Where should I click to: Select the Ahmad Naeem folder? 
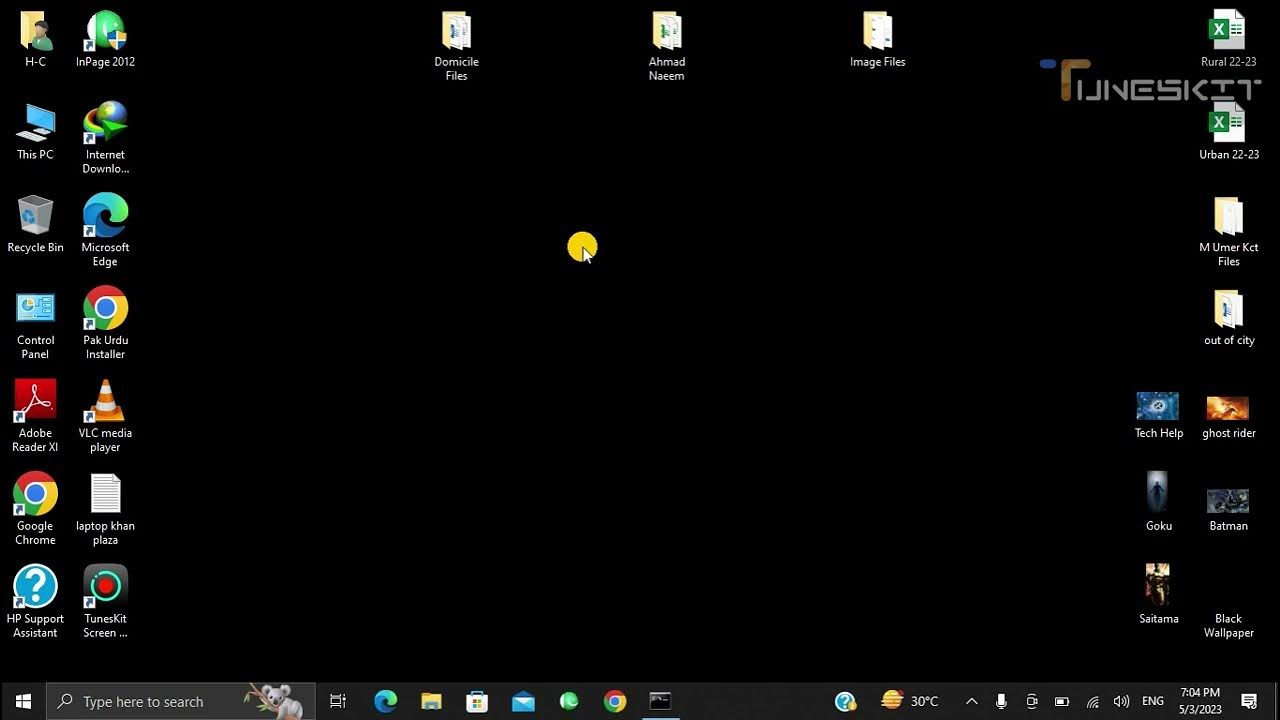tap(667, 47)
